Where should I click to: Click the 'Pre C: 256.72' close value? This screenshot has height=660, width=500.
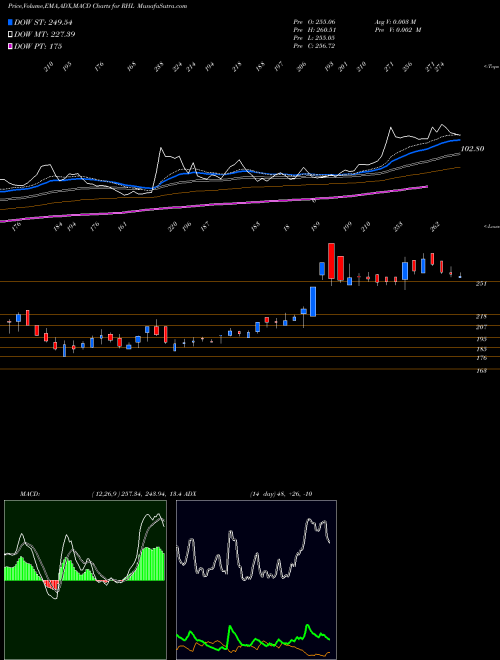click(x=314, y=46)
